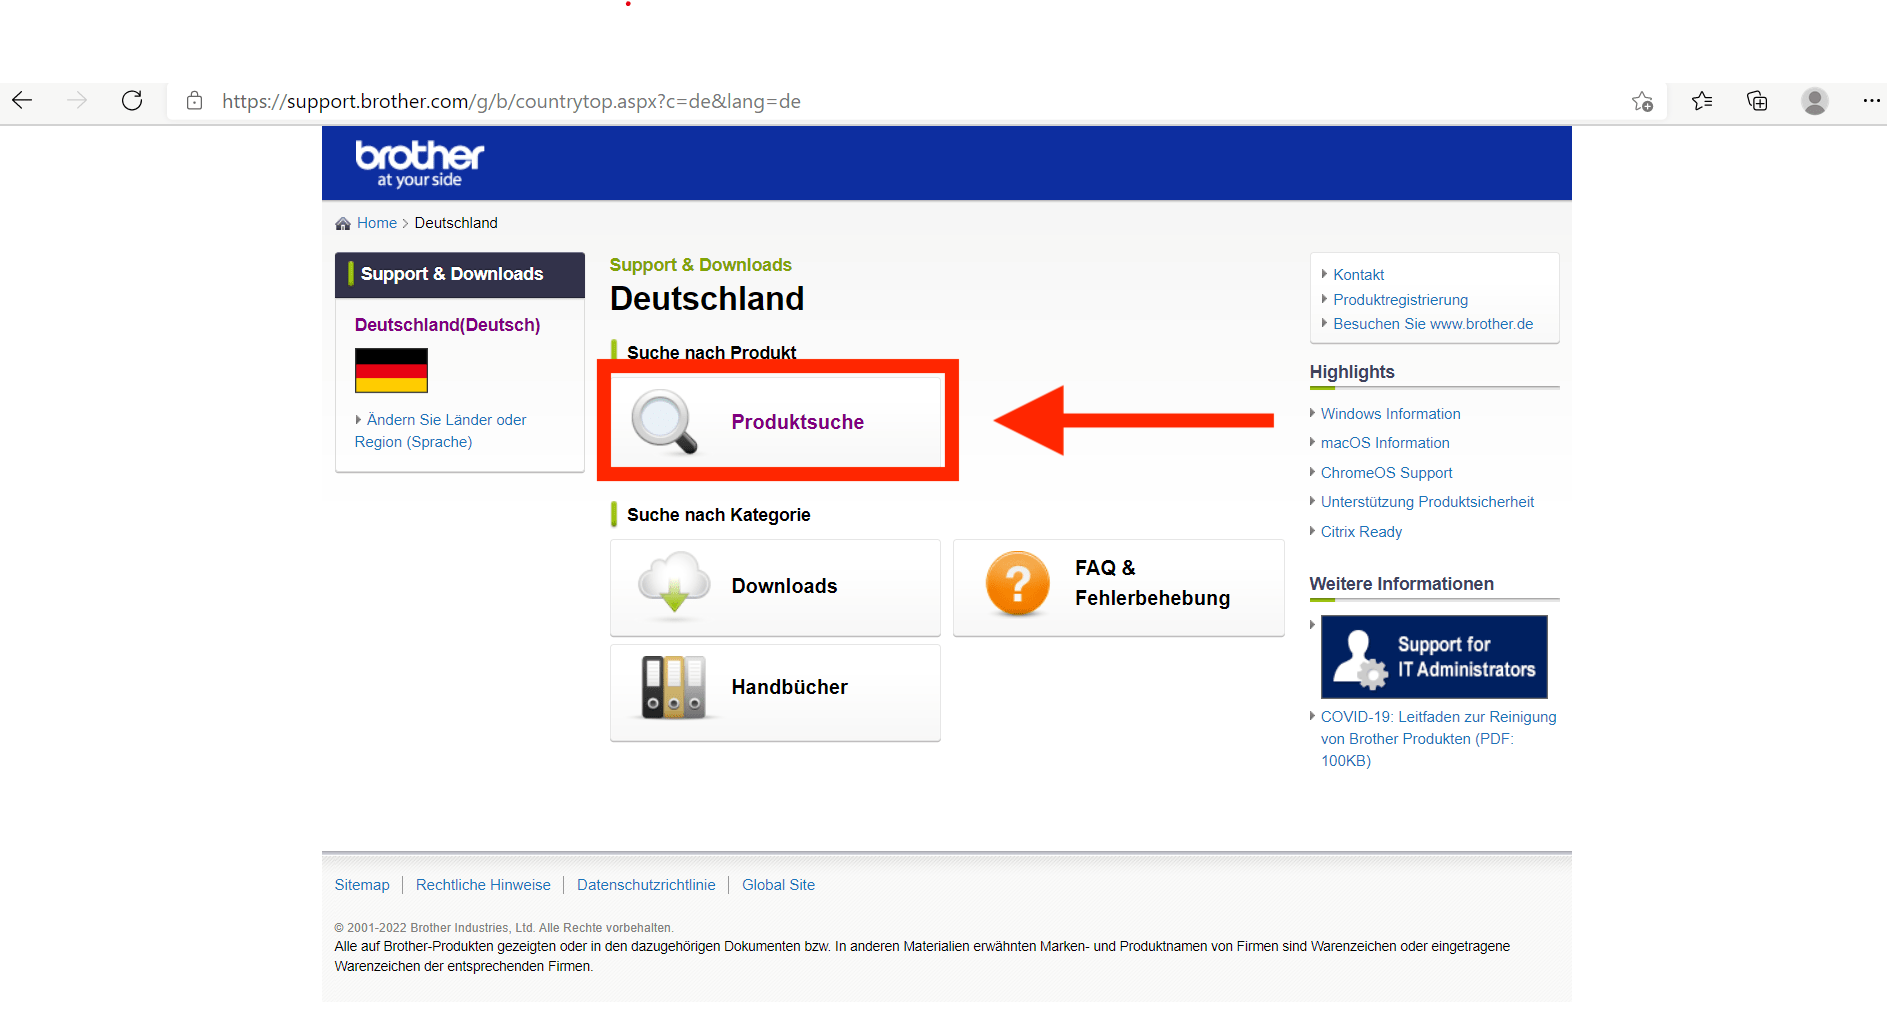This screenshot has height=1014, width=1887.
Task: Open the browser profile avatar
Action: (x=1814, y=100)
